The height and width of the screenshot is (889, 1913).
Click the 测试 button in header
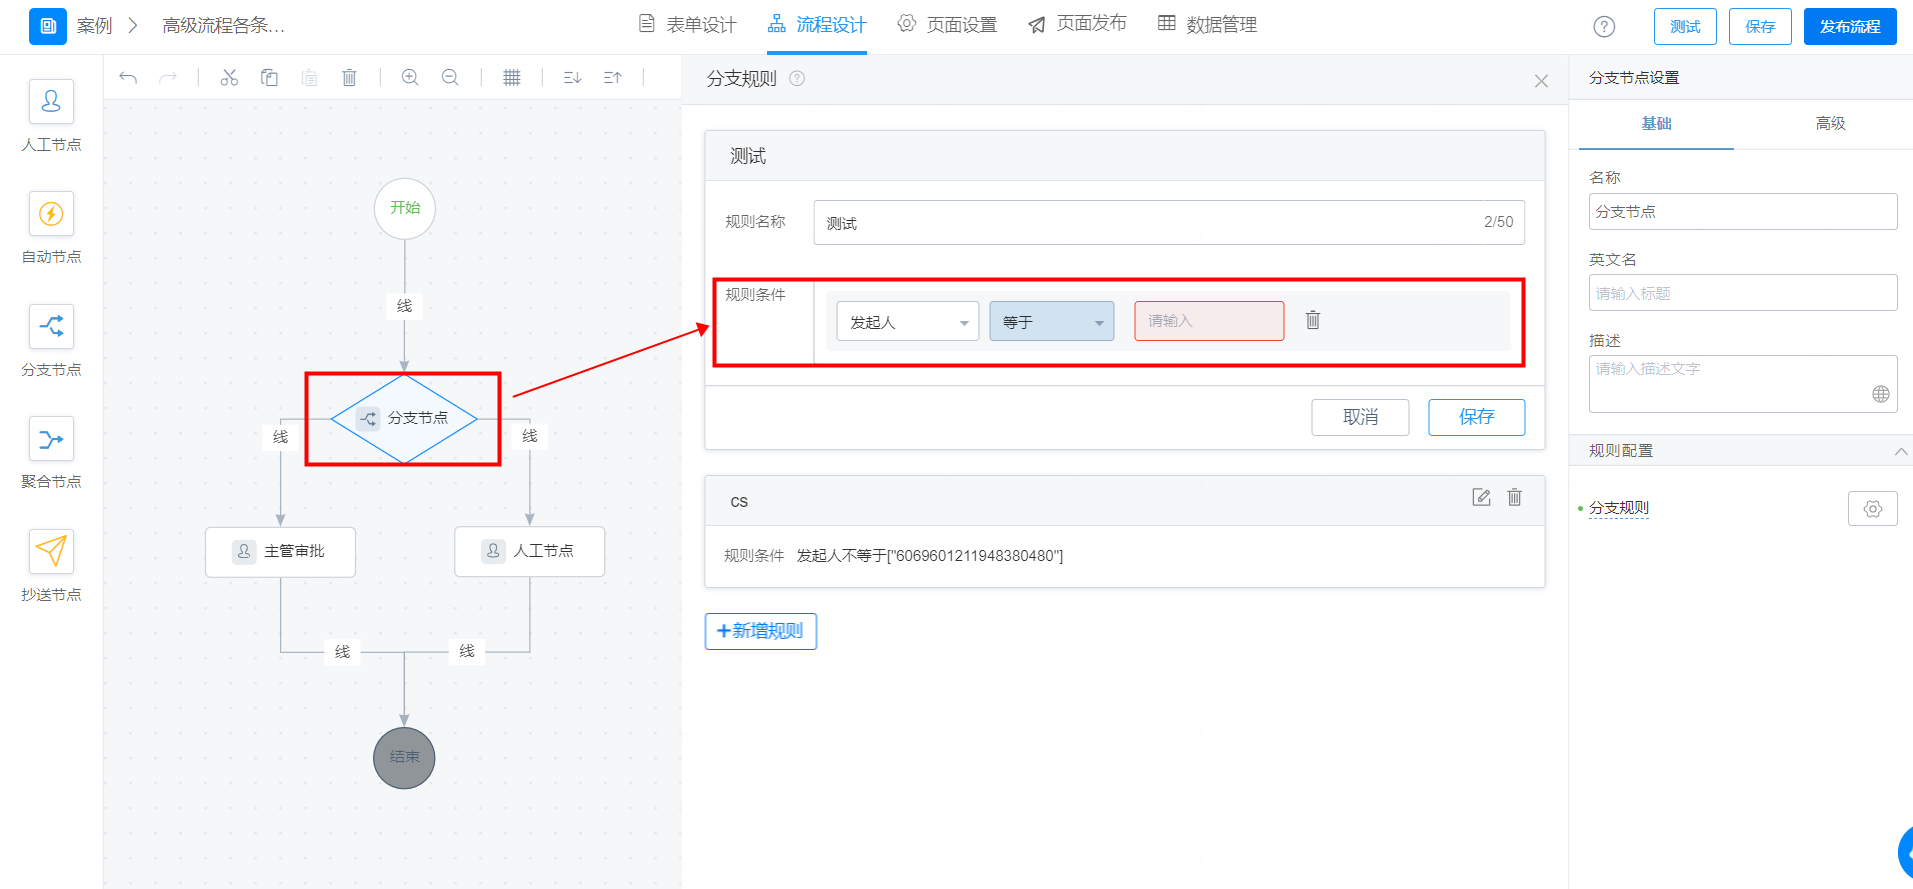coord(1685,27)
